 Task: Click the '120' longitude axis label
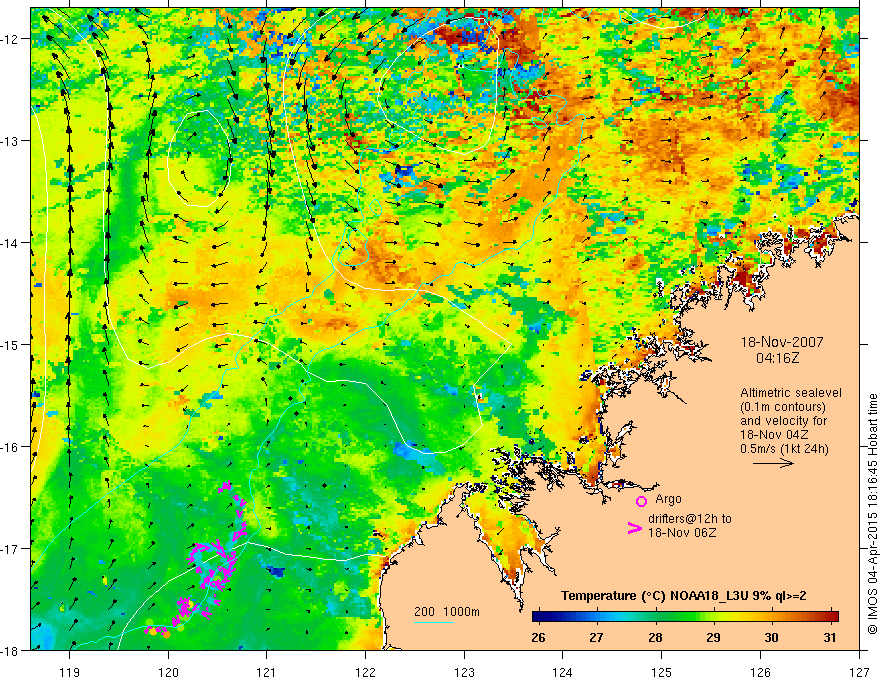click(168, 672)
